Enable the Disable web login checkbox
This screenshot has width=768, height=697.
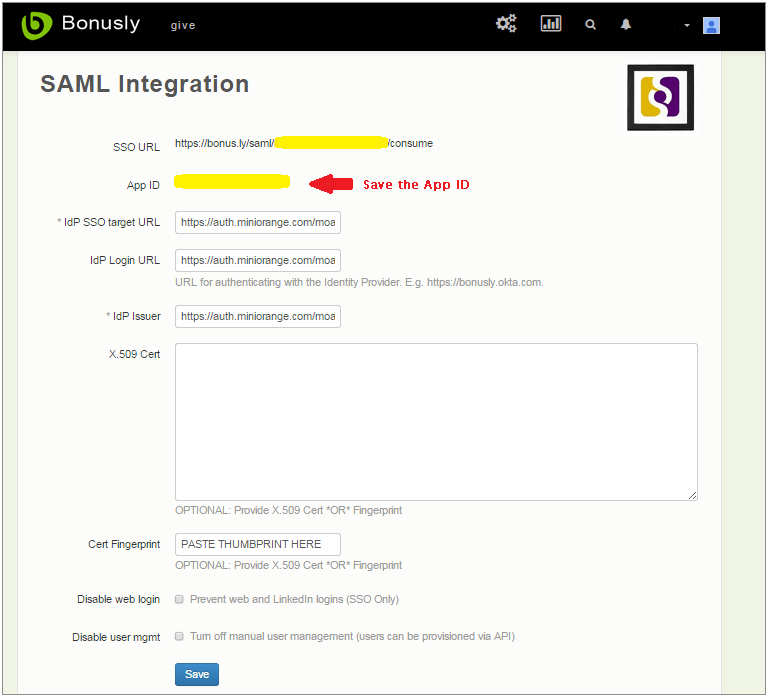tap(179, 599)
